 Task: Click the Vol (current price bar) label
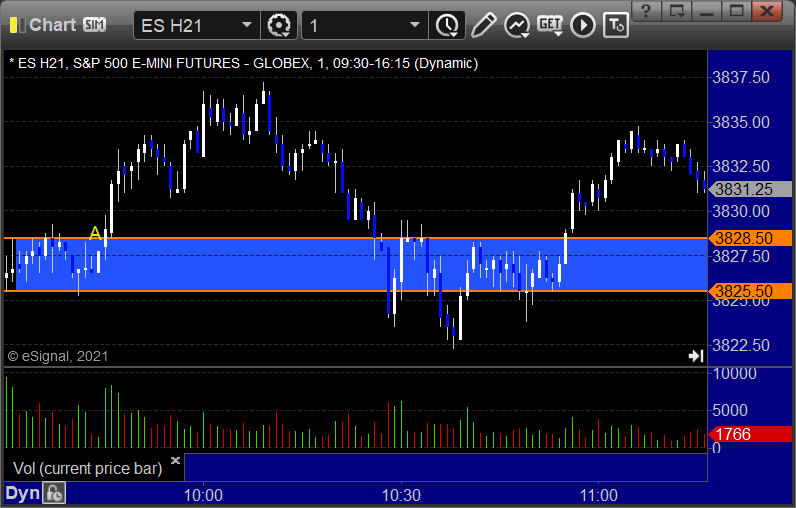tap(87, 468)
